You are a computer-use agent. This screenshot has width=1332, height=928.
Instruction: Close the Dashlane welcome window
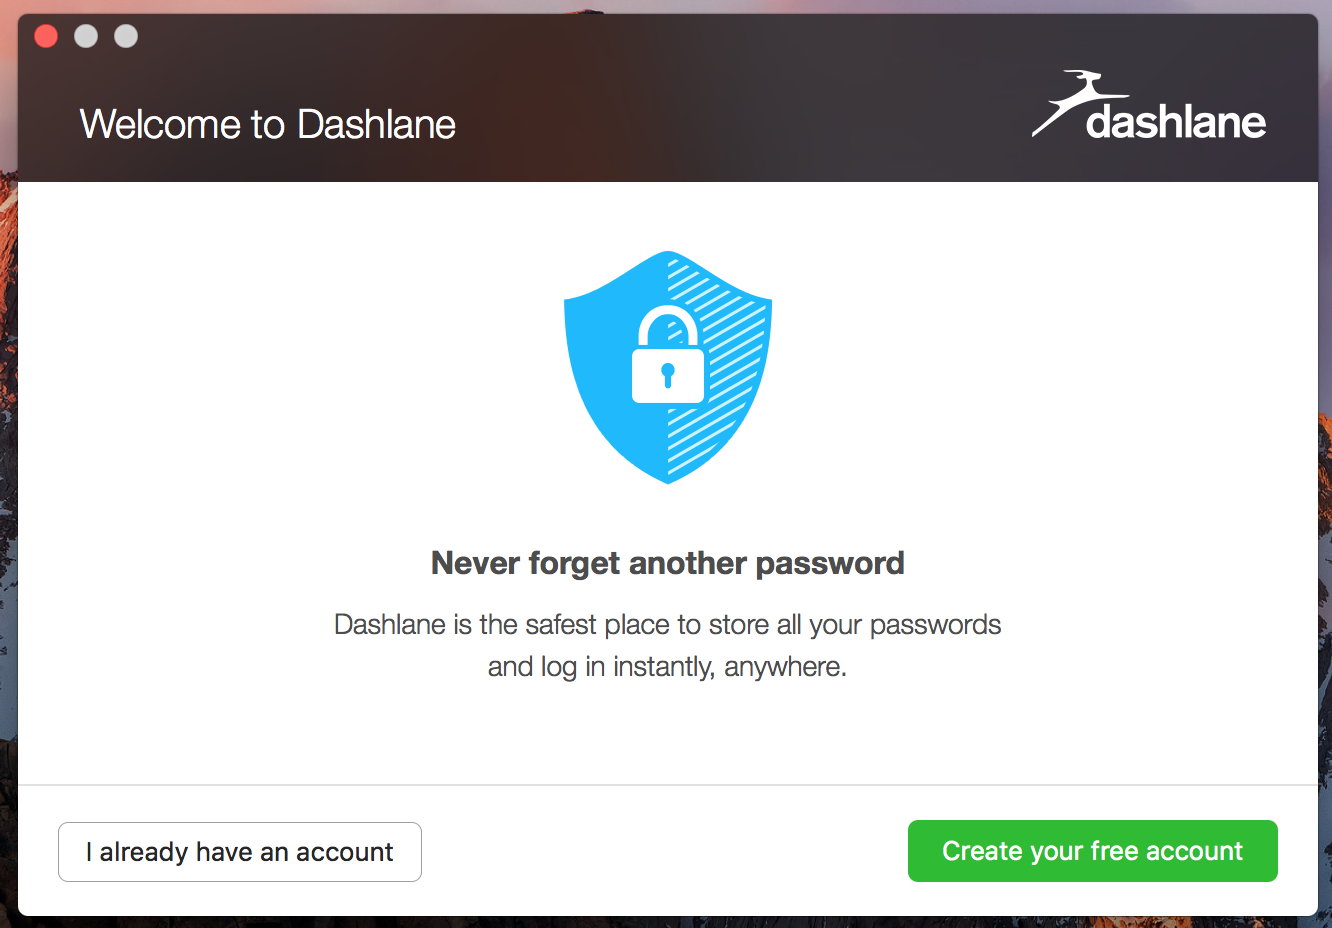click(x=46, y=37)
